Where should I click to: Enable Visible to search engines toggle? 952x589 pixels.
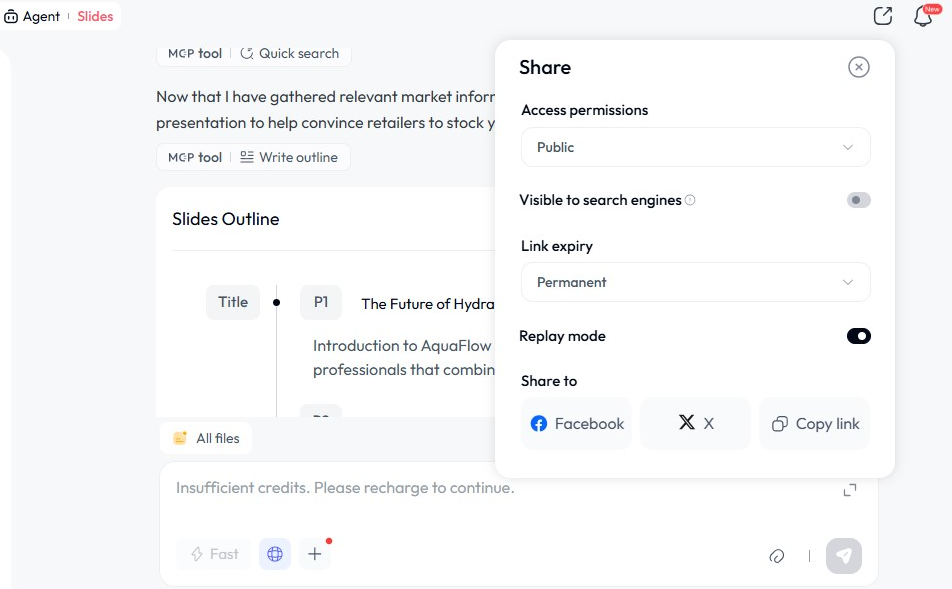(858, 200)
